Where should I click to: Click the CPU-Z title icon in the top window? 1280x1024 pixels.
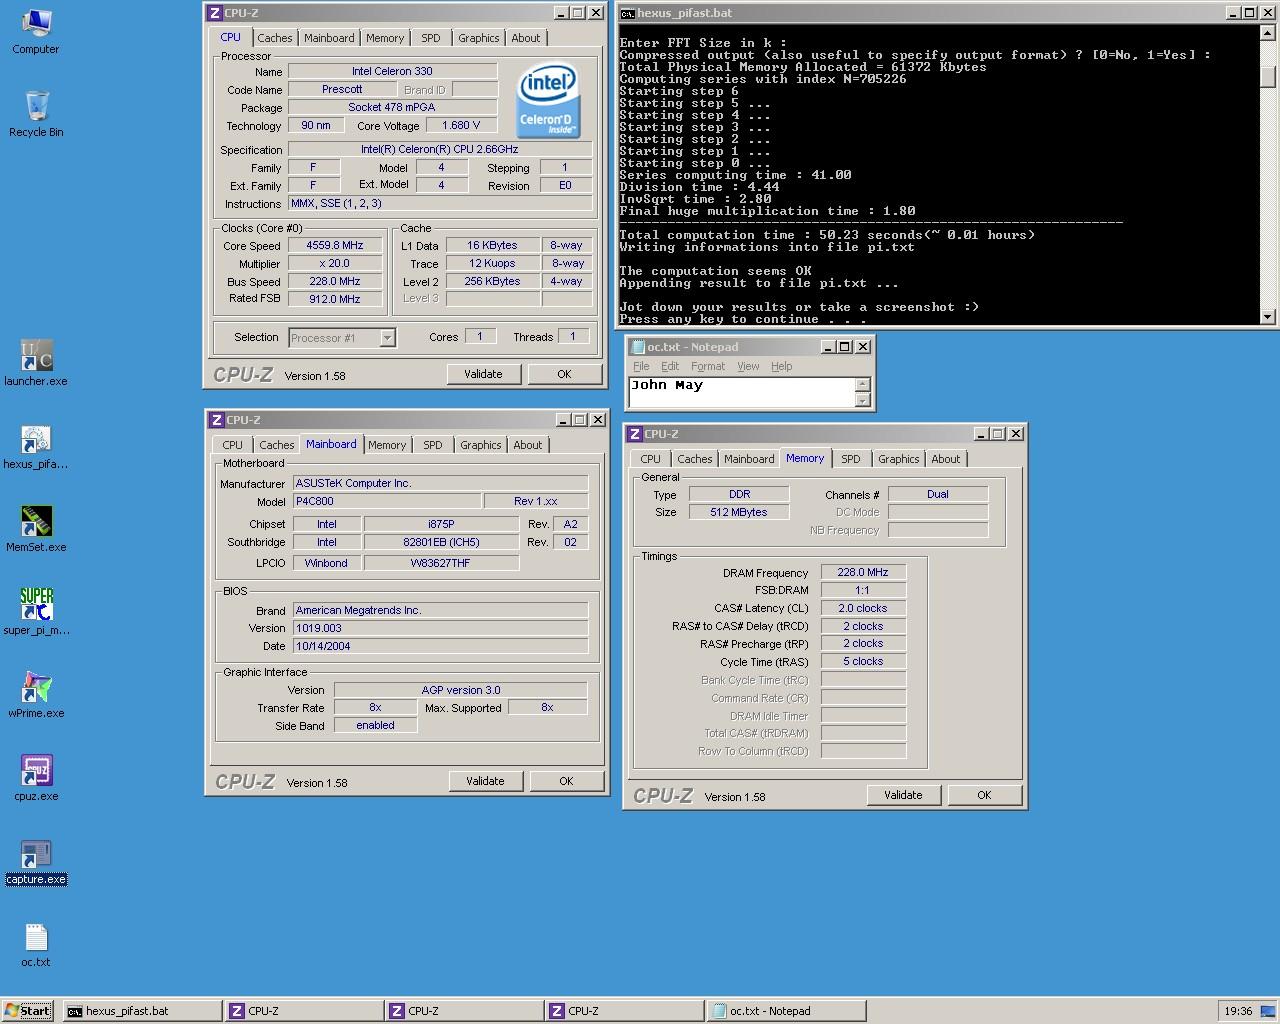(215, 13)
